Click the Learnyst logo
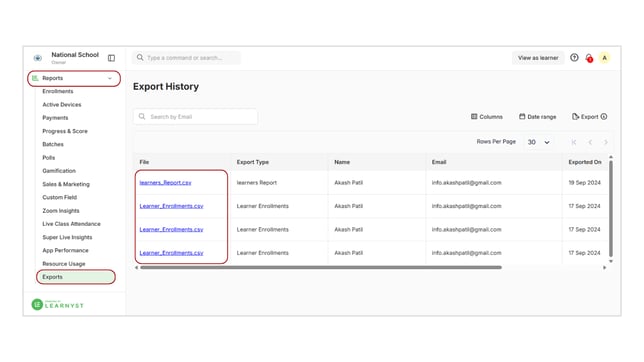The width and height of the screenshot is (644, 362). point(58,304)
